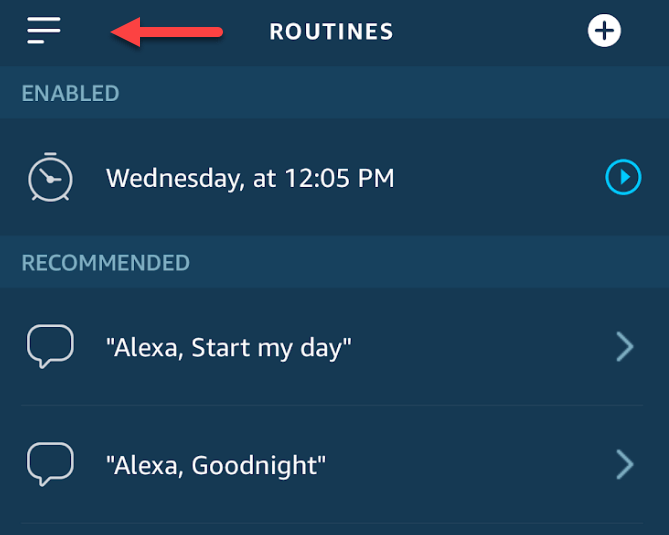The height and width of the screenshot is (535, 669).
Task: Click the RECOMMENDED section header
Action: pos(105,262)
